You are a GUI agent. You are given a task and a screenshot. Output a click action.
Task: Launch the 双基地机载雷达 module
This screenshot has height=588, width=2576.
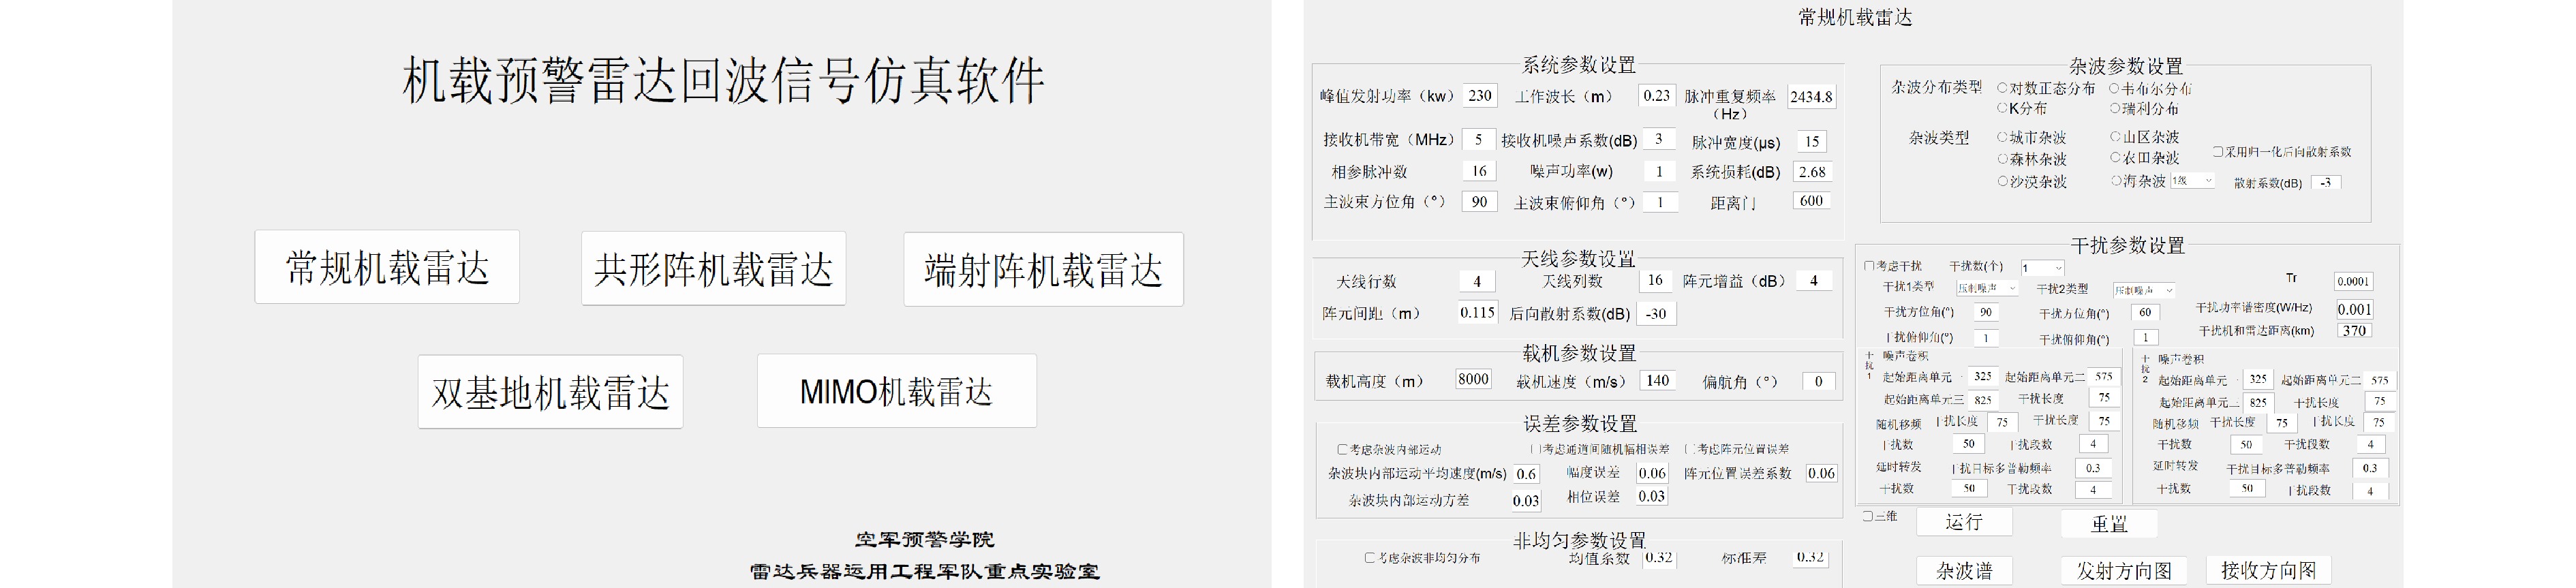[x=550, y=392]
